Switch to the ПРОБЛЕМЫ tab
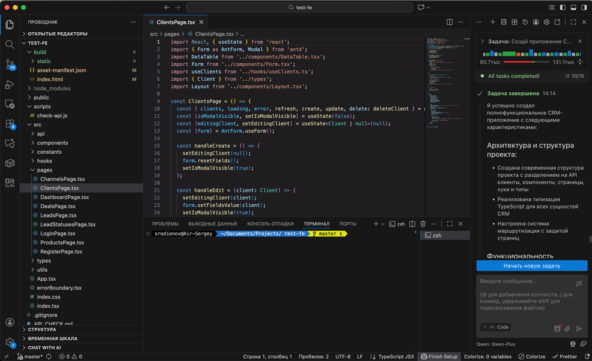 [165, 224]
